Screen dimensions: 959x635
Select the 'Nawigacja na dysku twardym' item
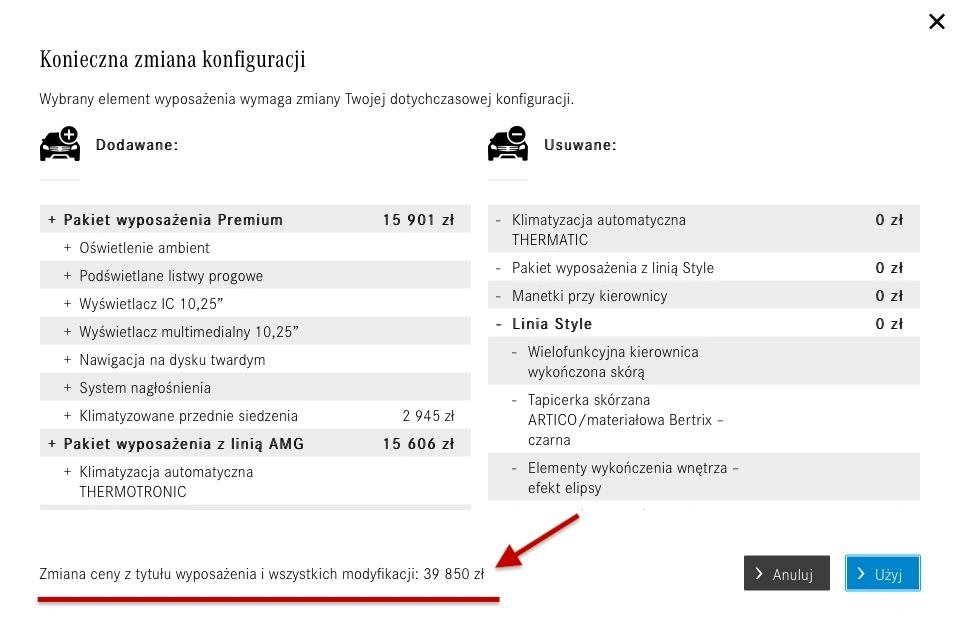tap(255, 360)
